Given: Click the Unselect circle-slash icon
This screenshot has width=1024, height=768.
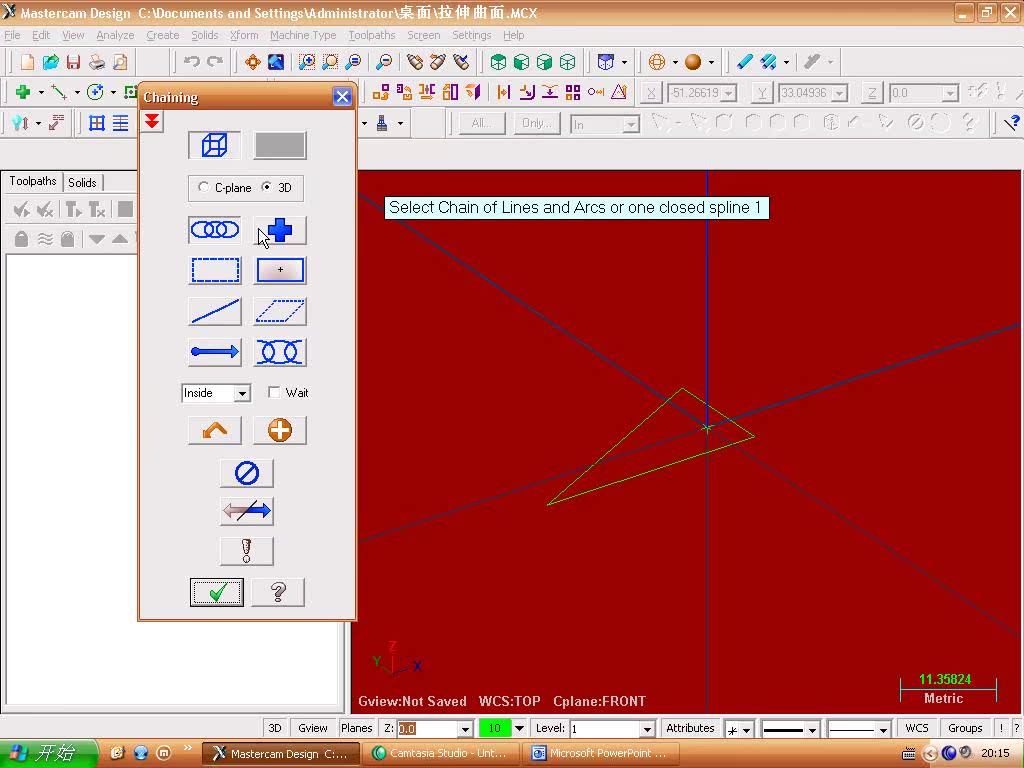Looking at the screenshot, I should coord(247,473).
